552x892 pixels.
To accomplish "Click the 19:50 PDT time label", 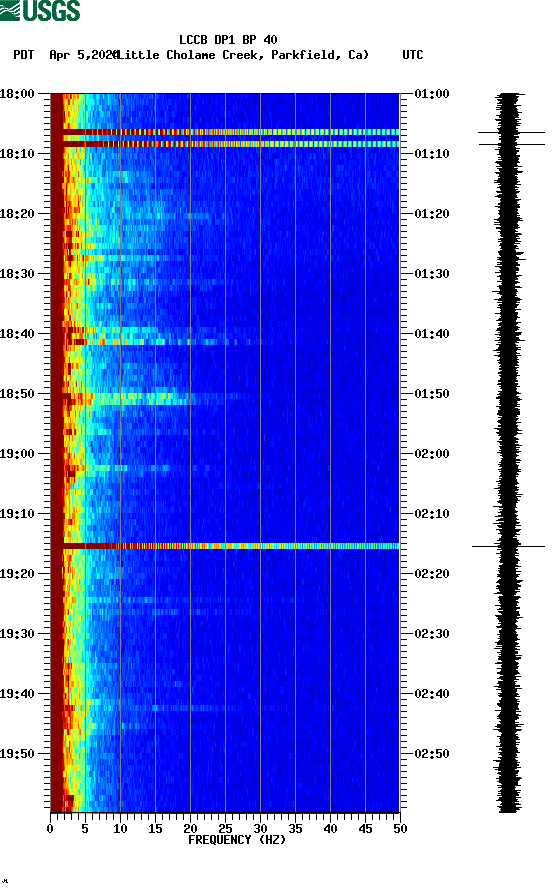I will (x=17, y=754).
